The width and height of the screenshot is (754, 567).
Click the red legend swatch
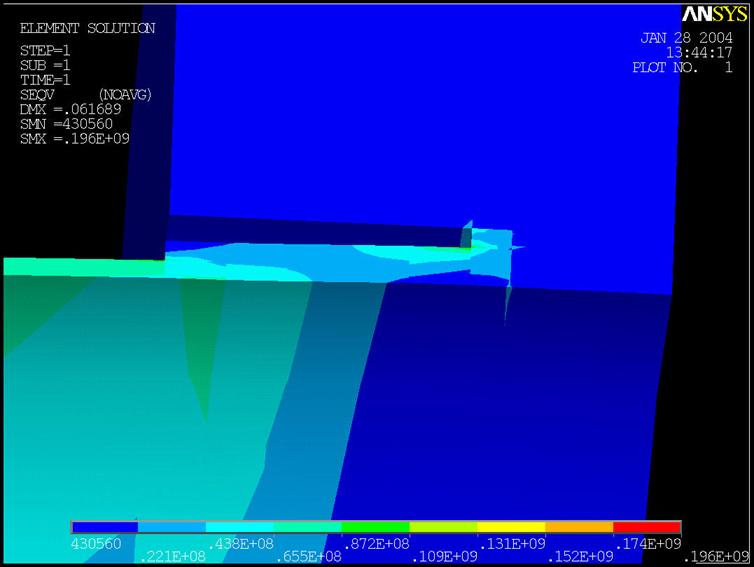click(x=647, y=527)
